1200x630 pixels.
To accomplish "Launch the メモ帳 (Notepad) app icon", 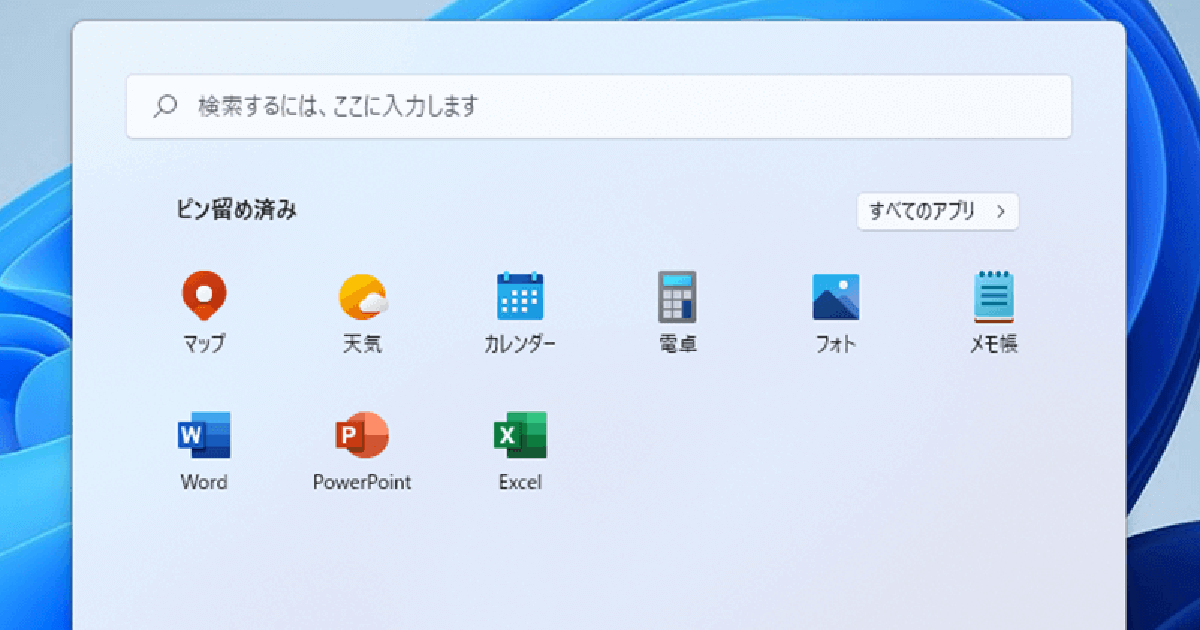I will (x=994, y=296).
